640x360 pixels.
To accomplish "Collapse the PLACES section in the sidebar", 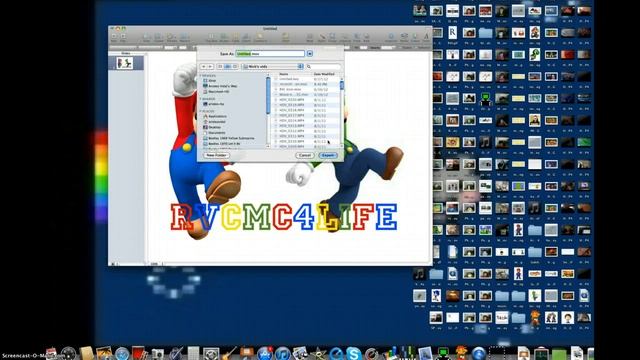I will [200, 111].
